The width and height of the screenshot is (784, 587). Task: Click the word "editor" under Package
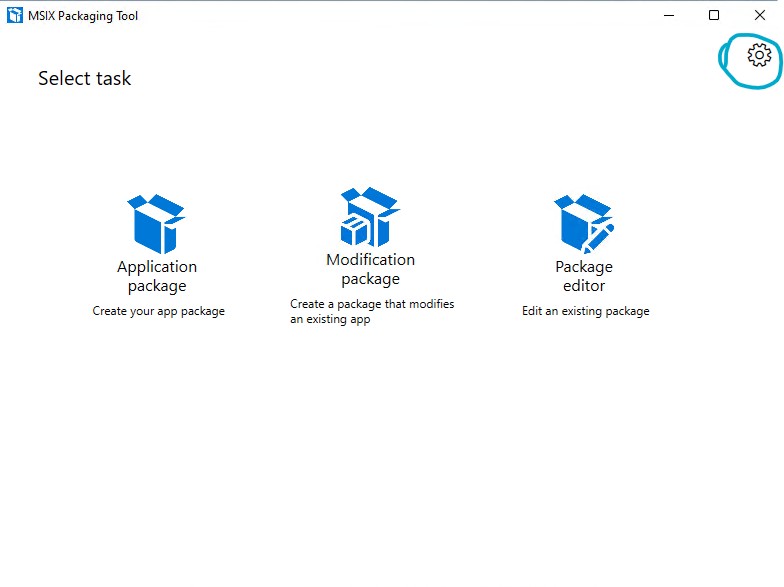[584, 286]
